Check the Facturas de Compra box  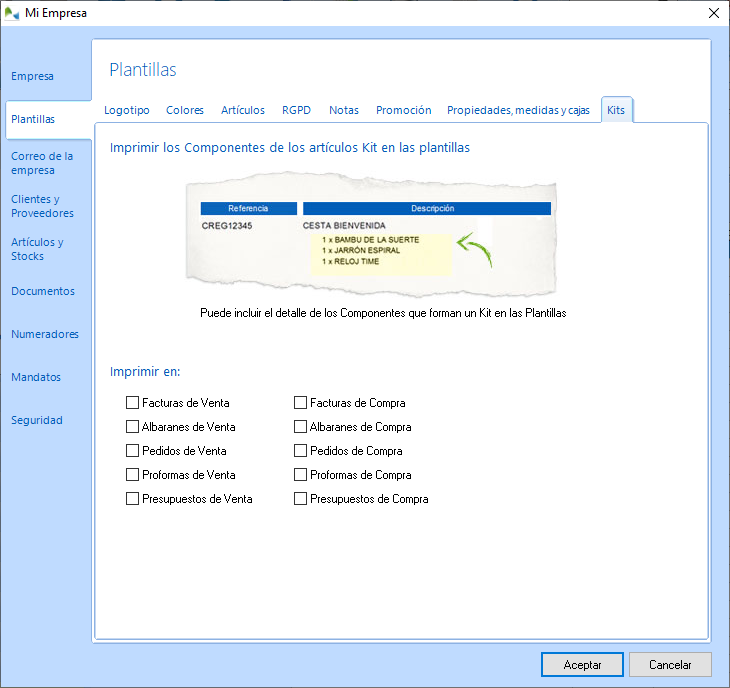click(x=301, y=403)
